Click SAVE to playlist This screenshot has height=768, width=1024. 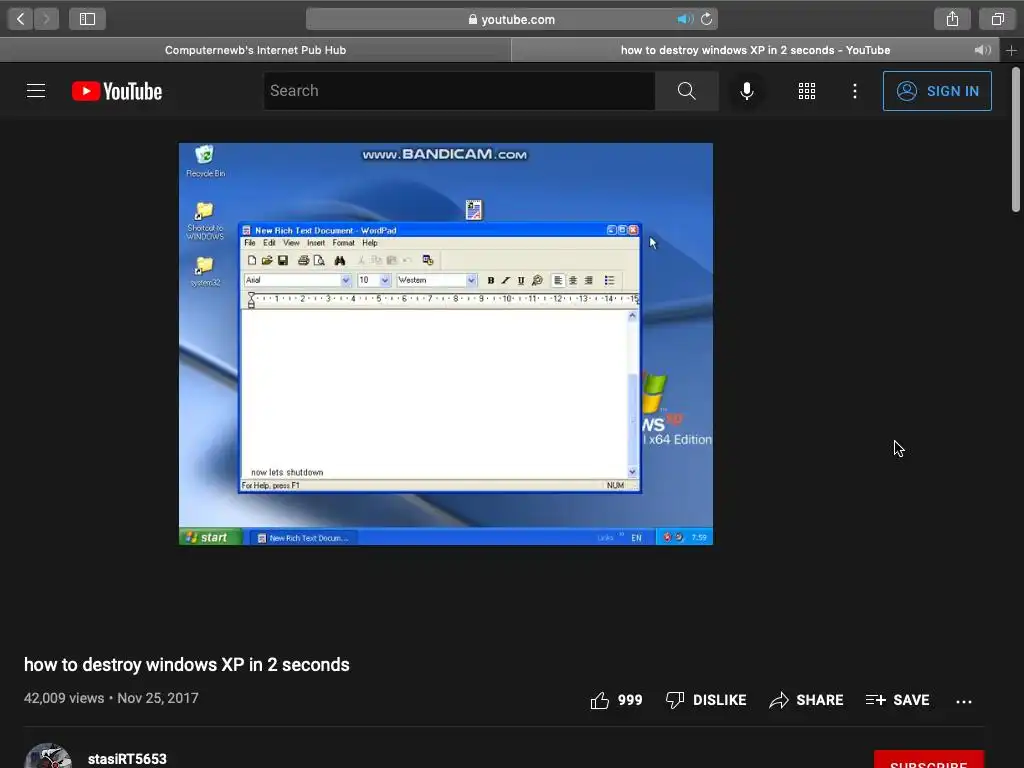click(x=897, y=700)
